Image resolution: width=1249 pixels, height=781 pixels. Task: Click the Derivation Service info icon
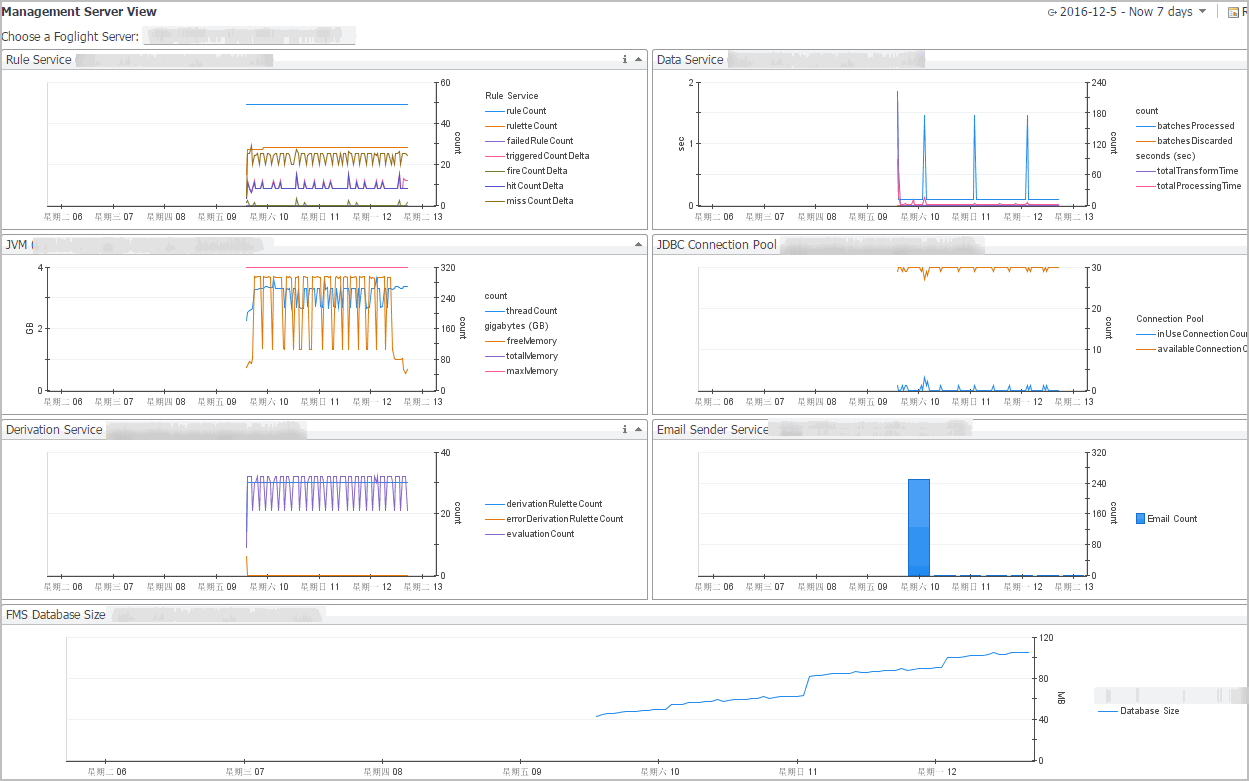[x=625, y=430]
